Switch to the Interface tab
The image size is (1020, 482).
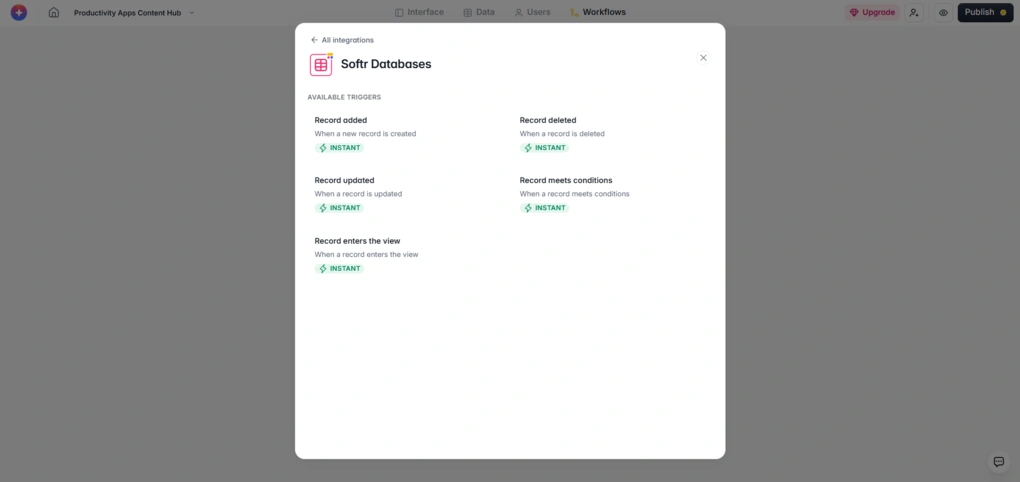click(x=419, y=12)
